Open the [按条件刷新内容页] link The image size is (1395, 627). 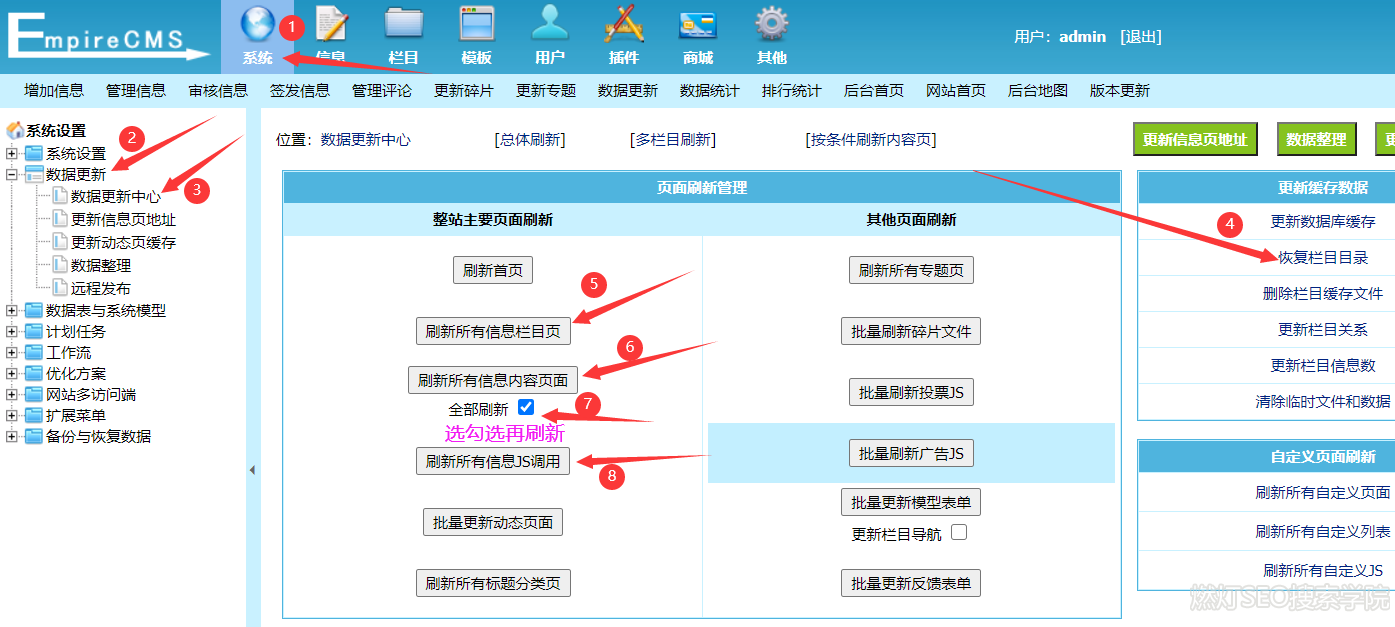(870, 140)
